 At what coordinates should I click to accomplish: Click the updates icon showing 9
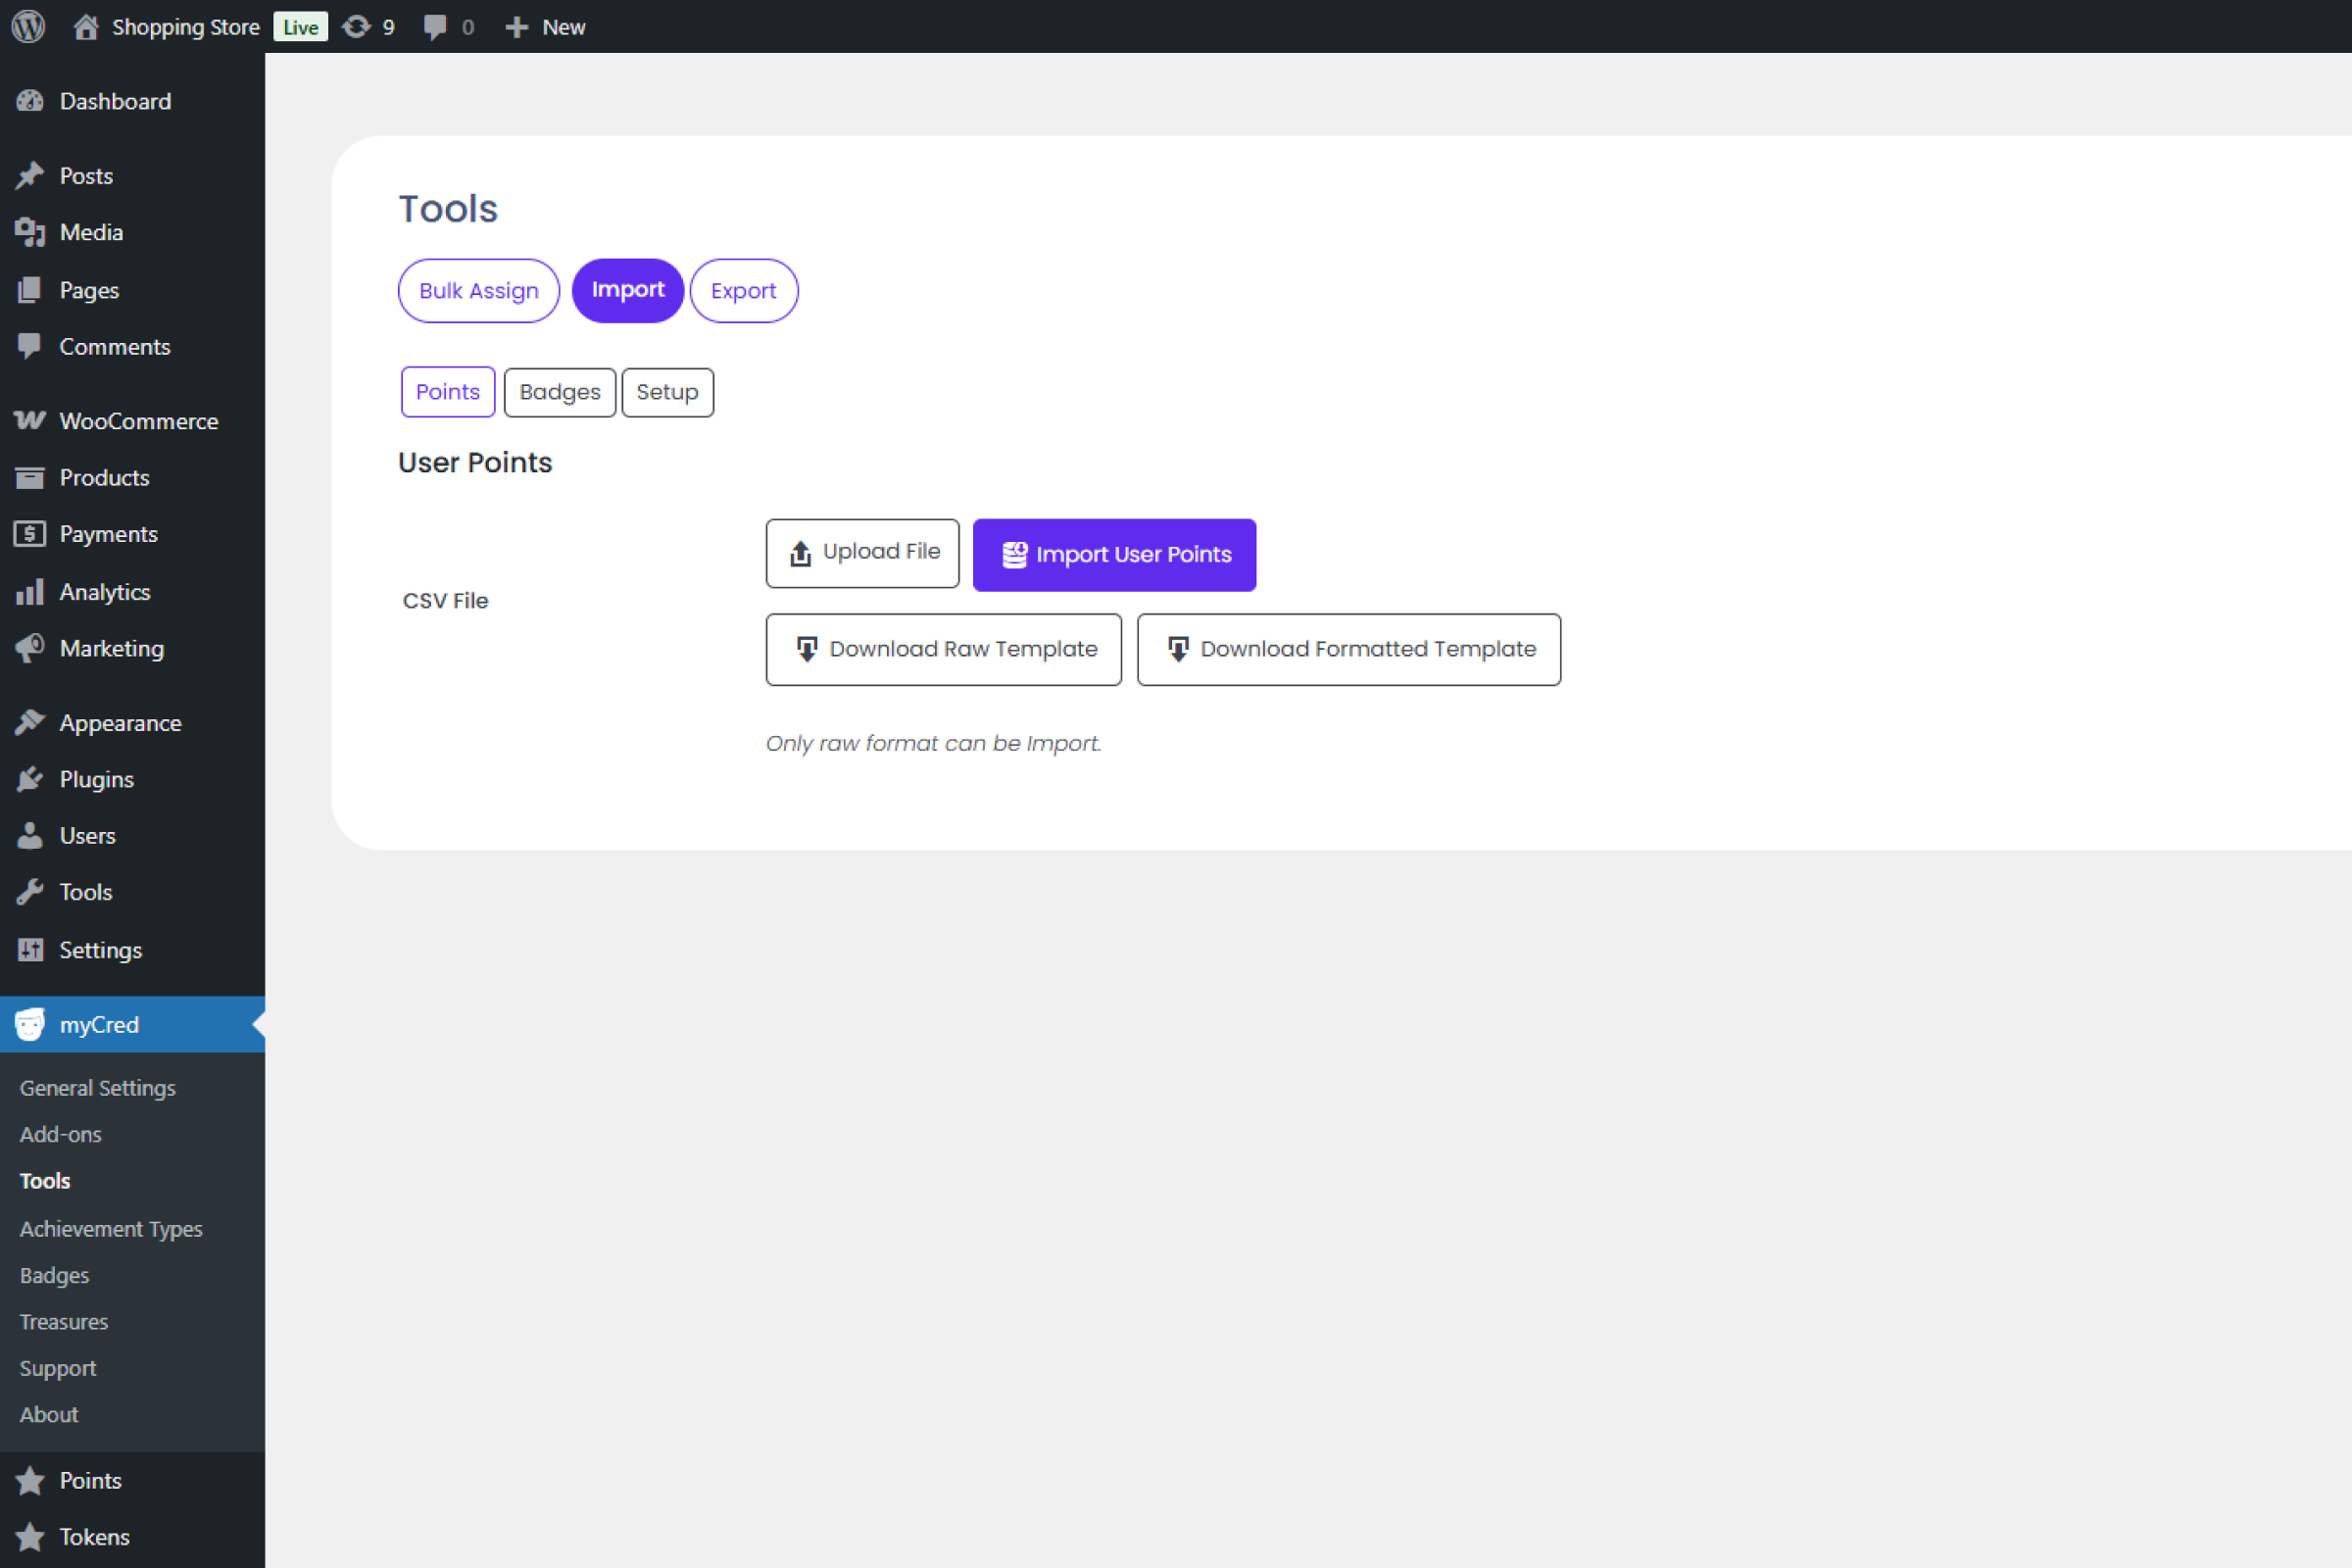[x=357, y=27]
